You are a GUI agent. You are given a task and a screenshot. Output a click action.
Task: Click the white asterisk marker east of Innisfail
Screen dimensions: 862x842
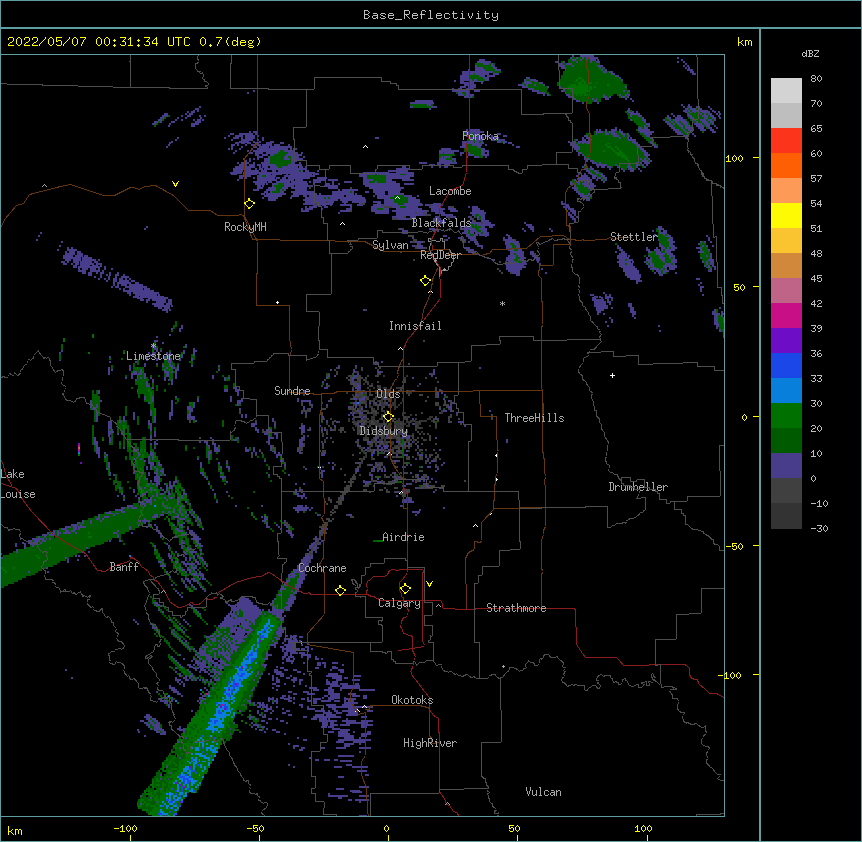pyautogui.click(x=502, y=303)
